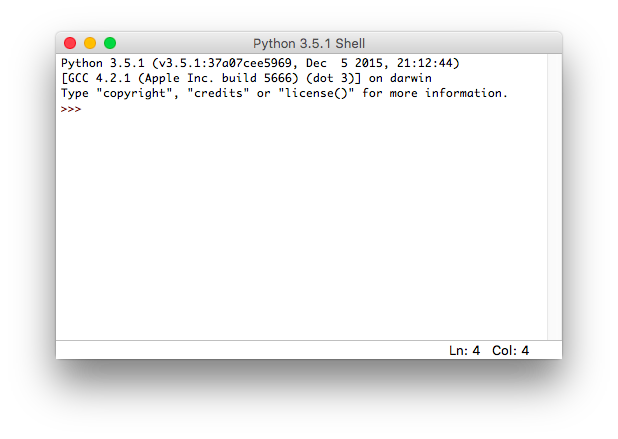Click the word darwin in the banner
This screenshot has width=618, height=439.
(411, 78)
